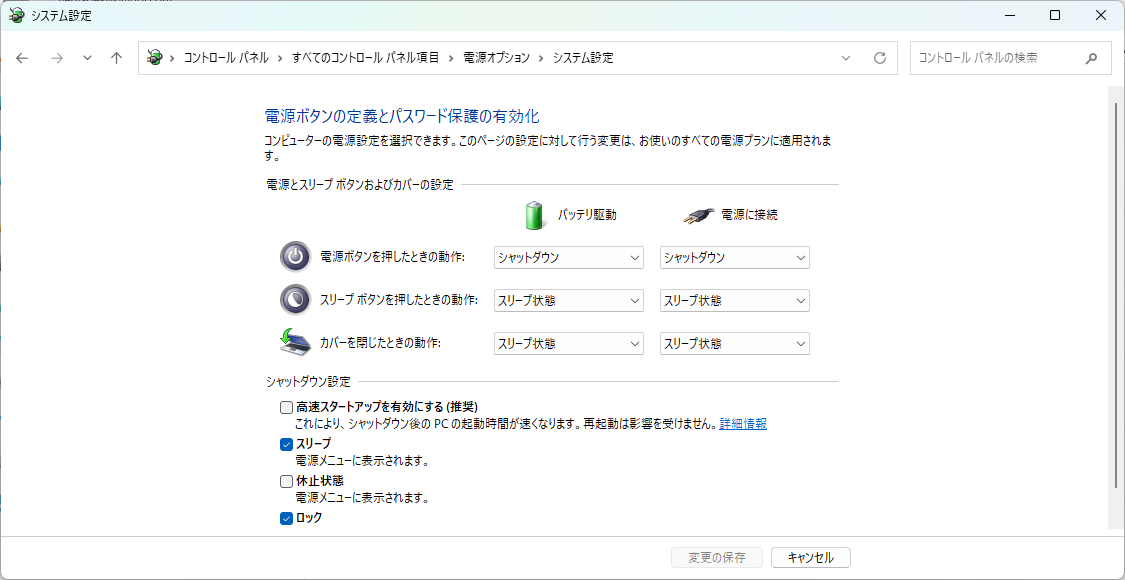Uncheck the ロック checkbox

286,518
